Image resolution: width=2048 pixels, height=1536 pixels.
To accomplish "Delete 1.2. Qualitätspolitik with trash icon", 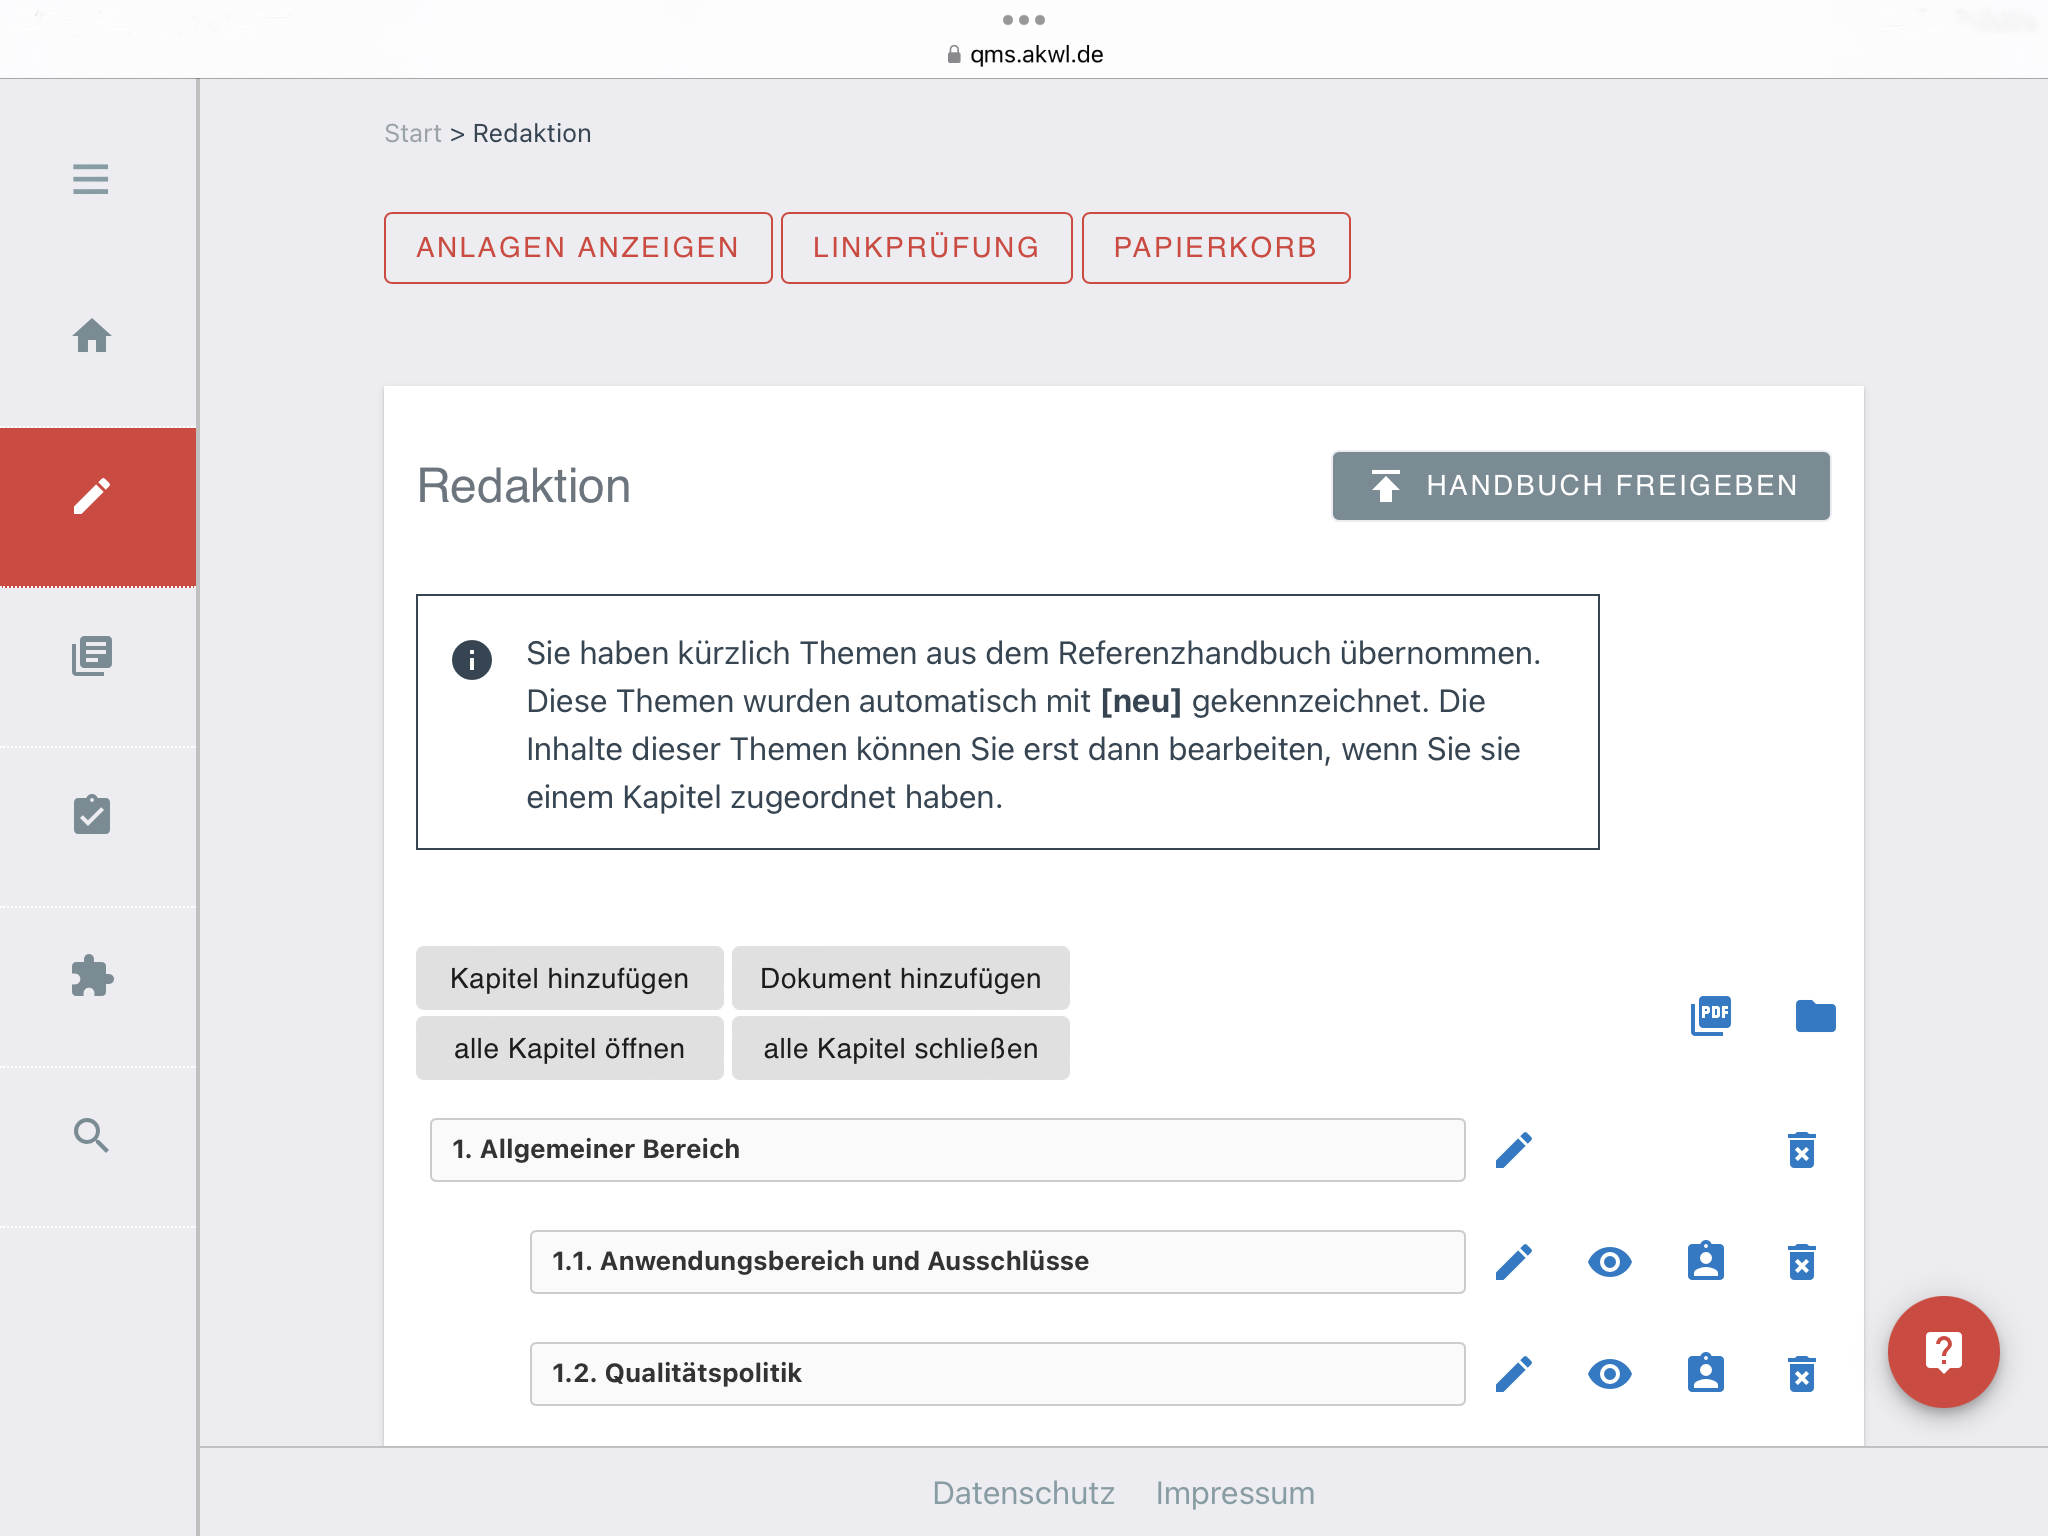I will tap(1802, 1374).
